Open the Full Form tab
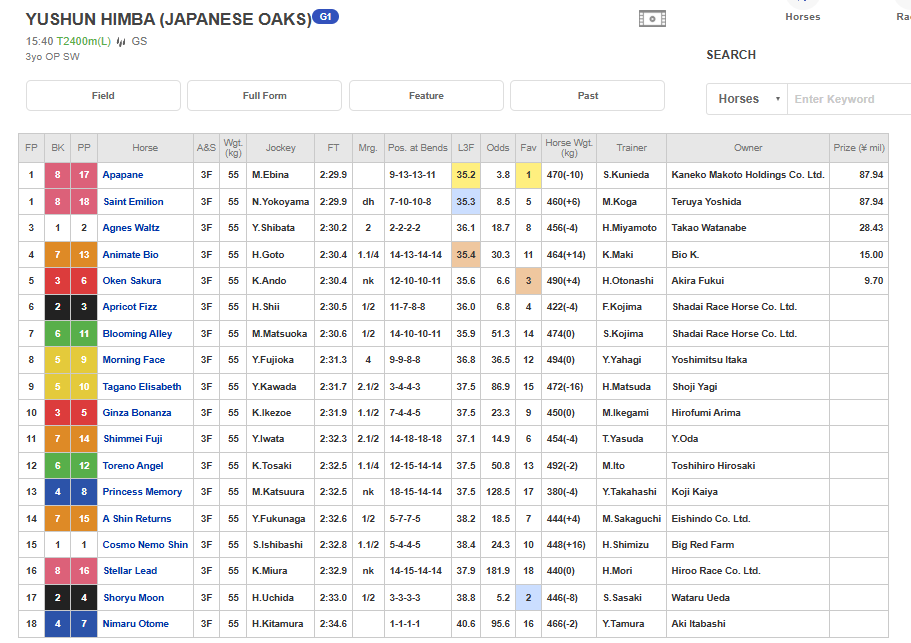911x643 pixels. pos(264,95)
